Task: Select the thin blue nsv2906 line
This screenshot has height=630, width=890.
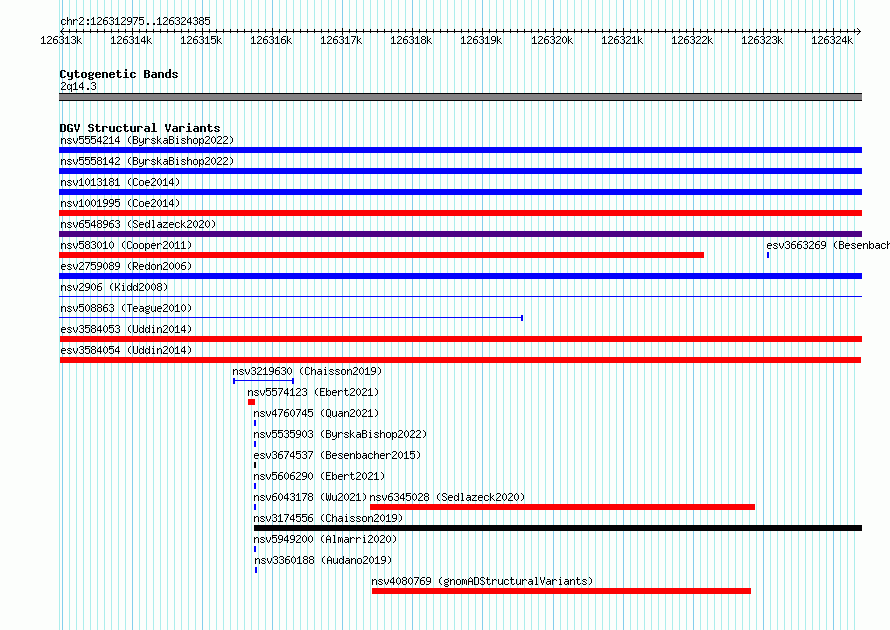Action: tap(460, 296)
